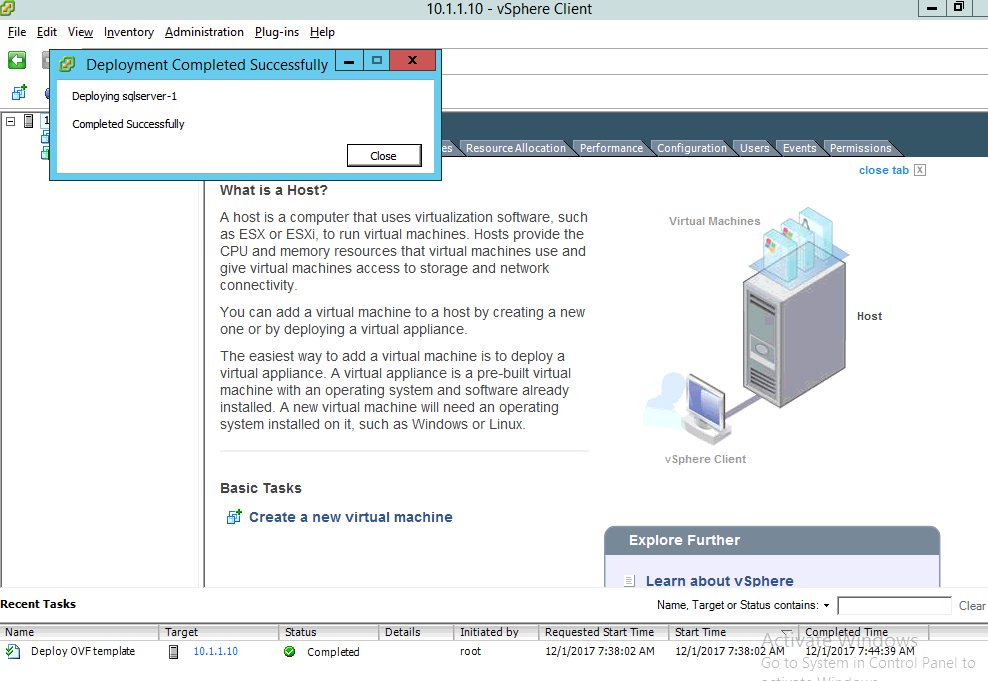
Task: Click the close tab link
Action: pyautogui.click(x=883, y=170)
